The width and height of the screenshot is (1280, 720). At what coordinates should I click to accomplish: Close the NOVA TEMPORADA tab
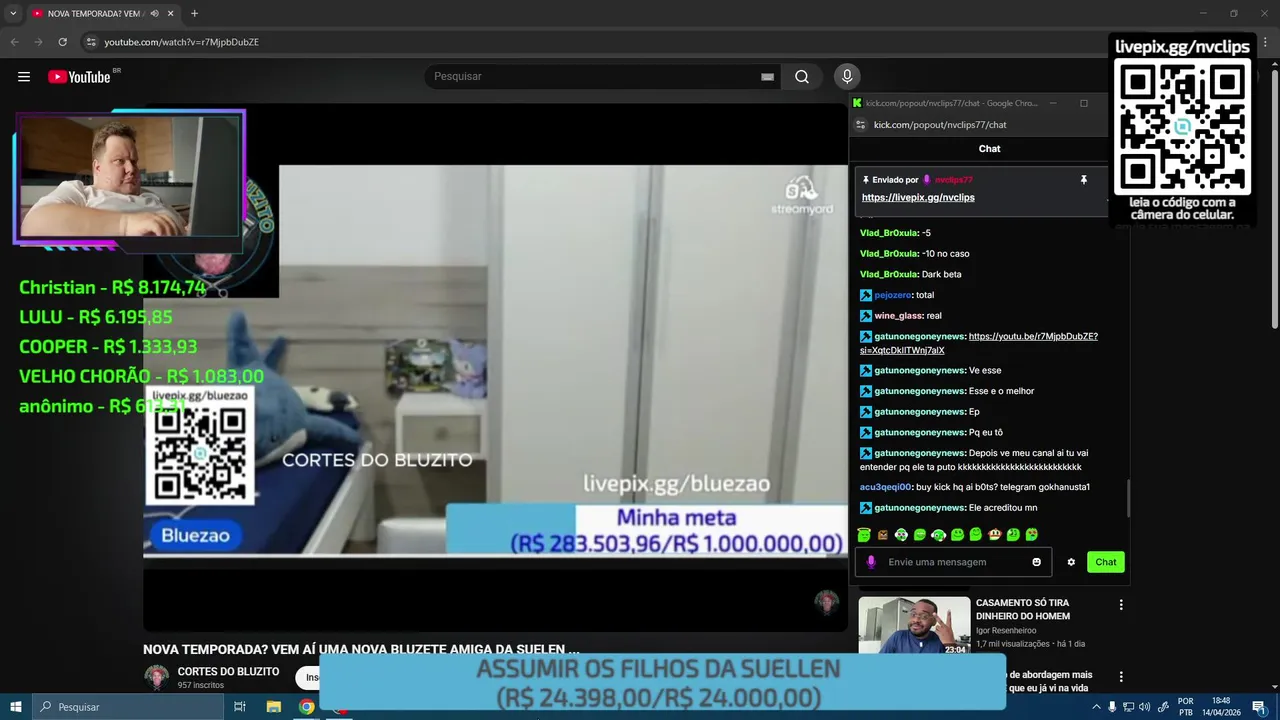point(170,13)
